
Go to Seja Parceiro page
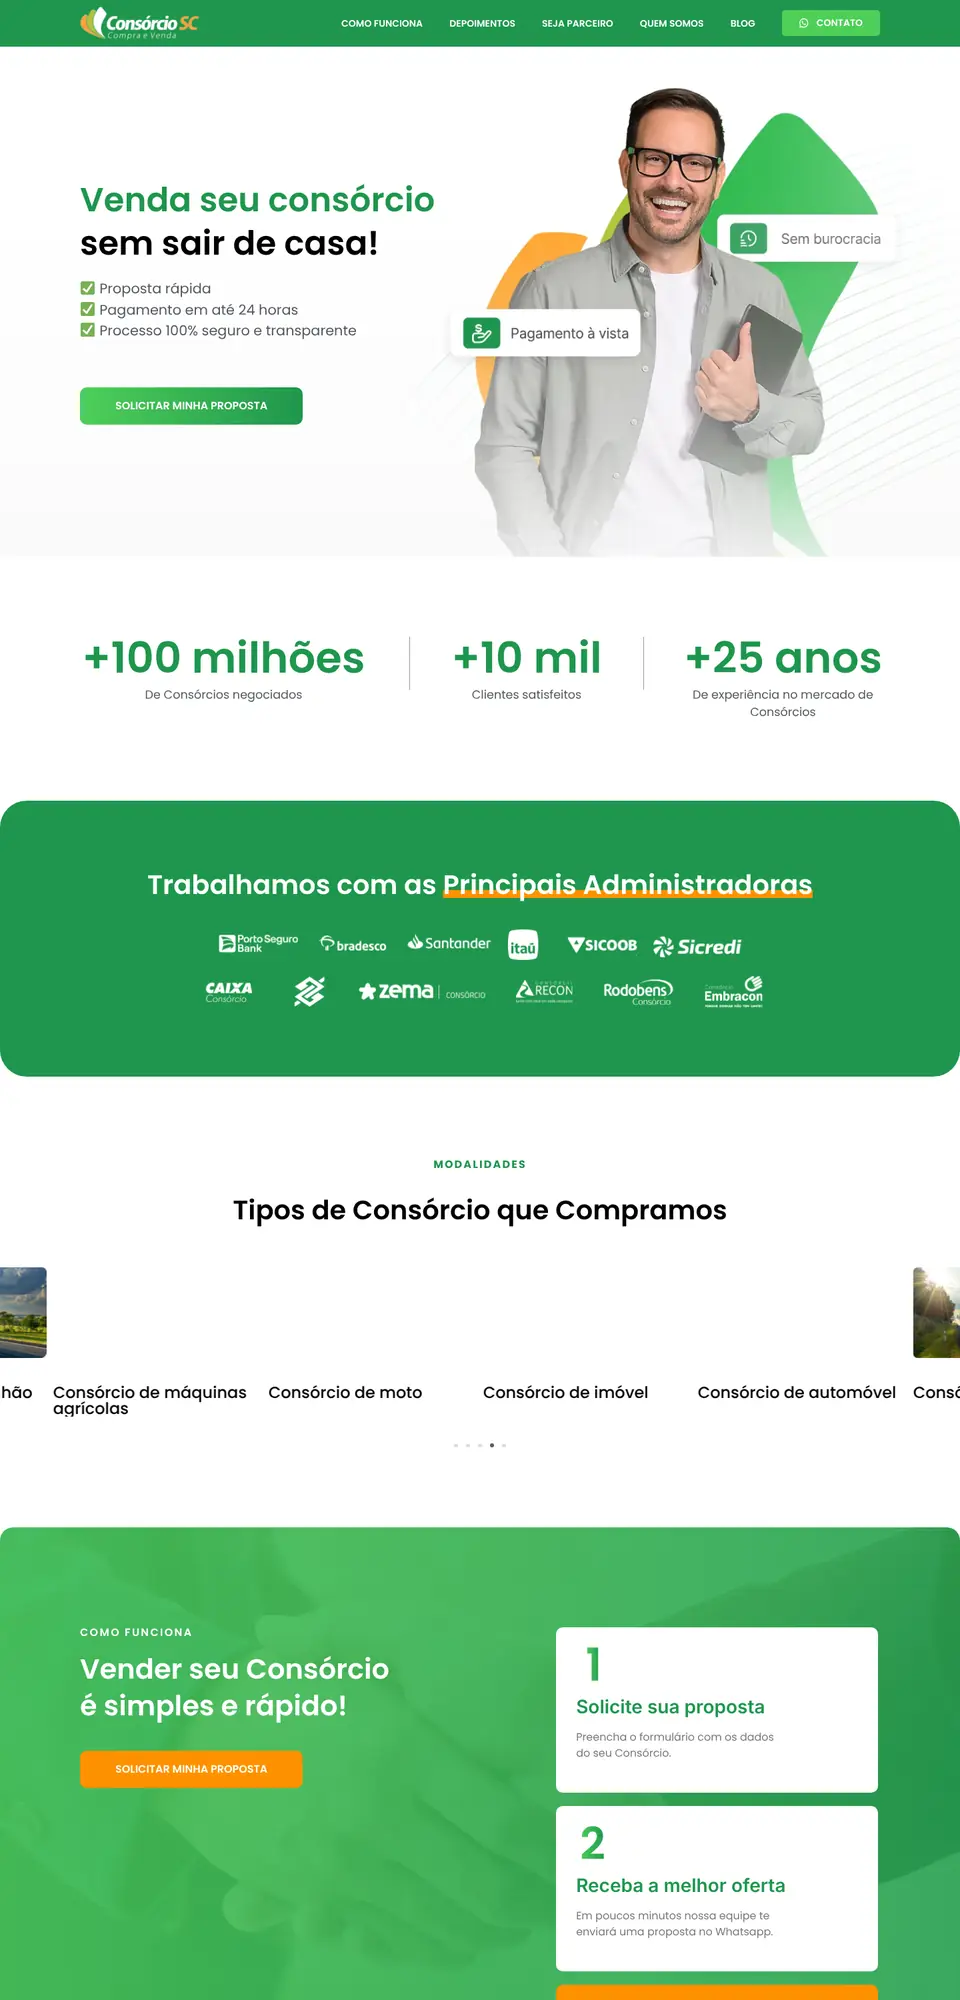pos(577,23)
